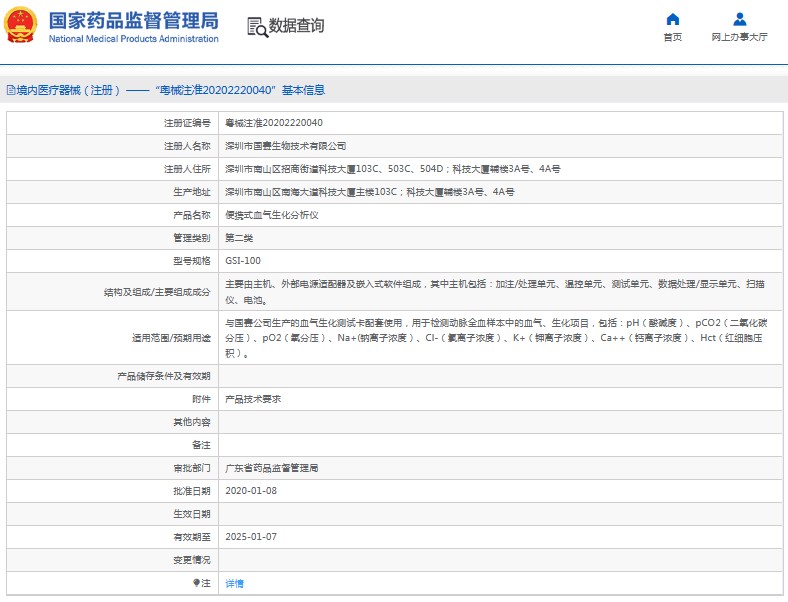
Task: Click registration number 粤械注准20202220040 value cell
Action: [x=274, y=123]
